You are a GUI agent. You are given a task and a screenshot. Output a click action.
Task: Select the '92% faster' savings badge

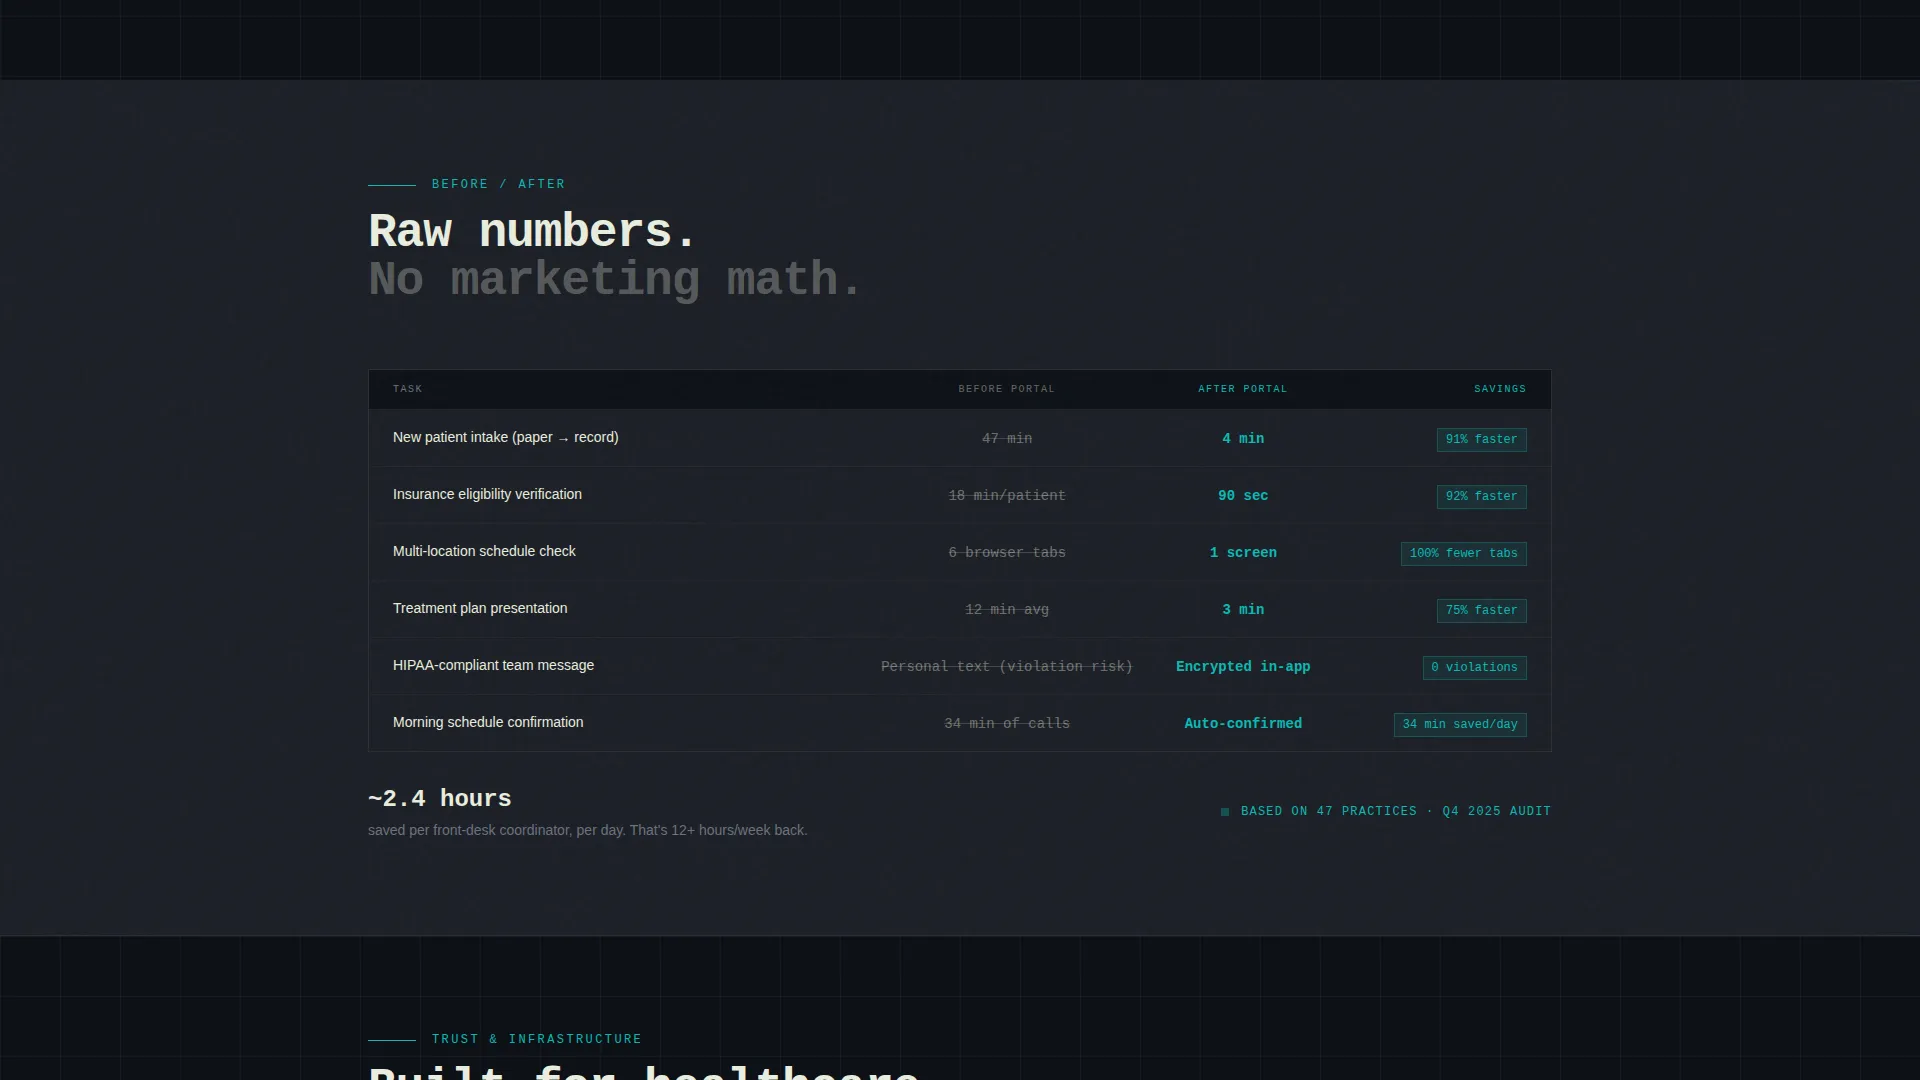point(1481,497)
